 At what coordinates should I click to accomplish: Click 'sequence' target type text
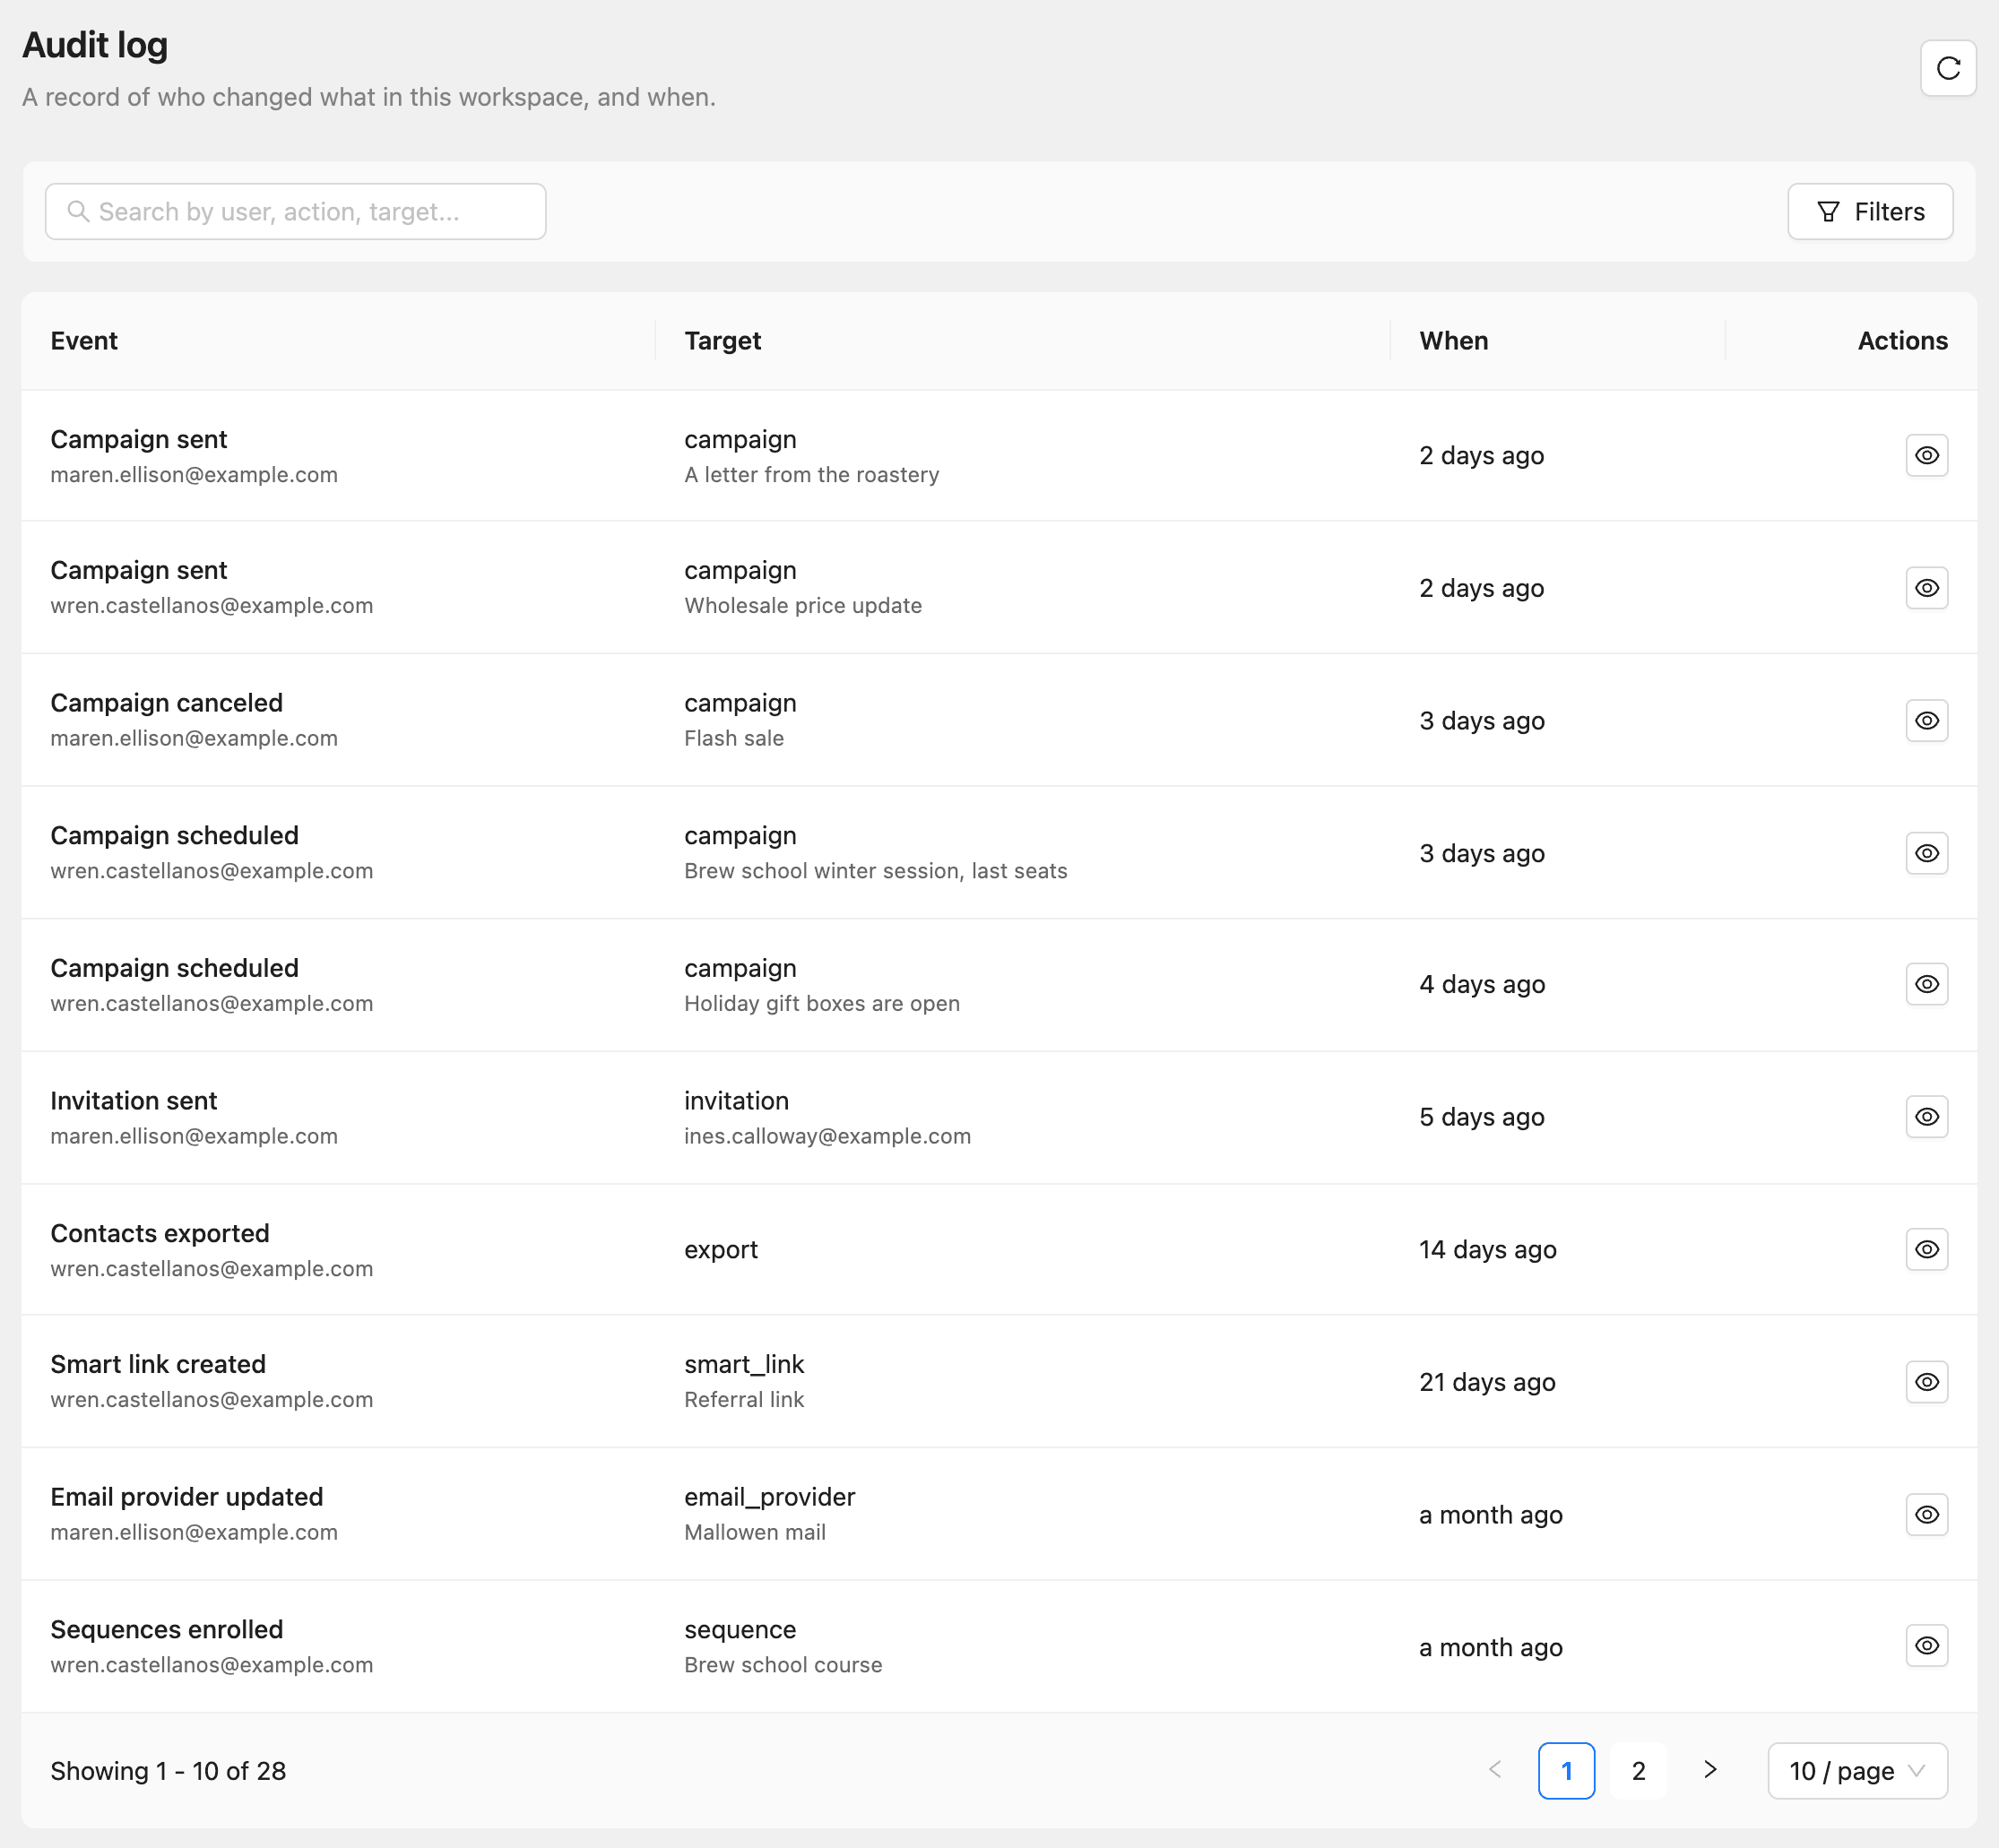pyautogui.click(x=739, y=1629)
